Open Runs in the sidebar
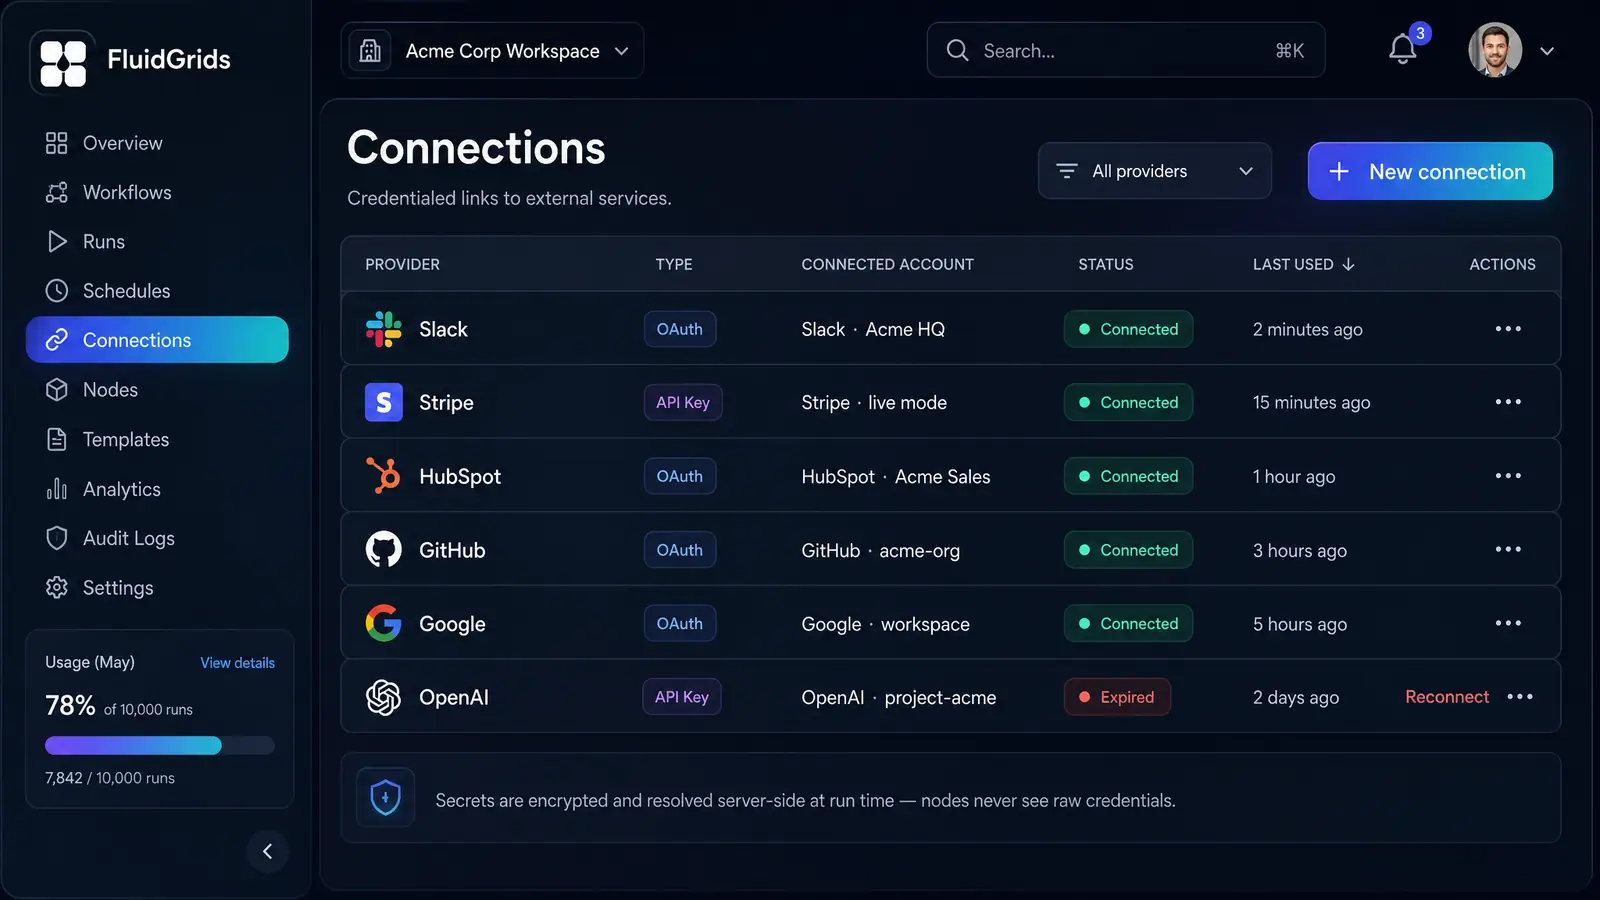 coord(157,241)
